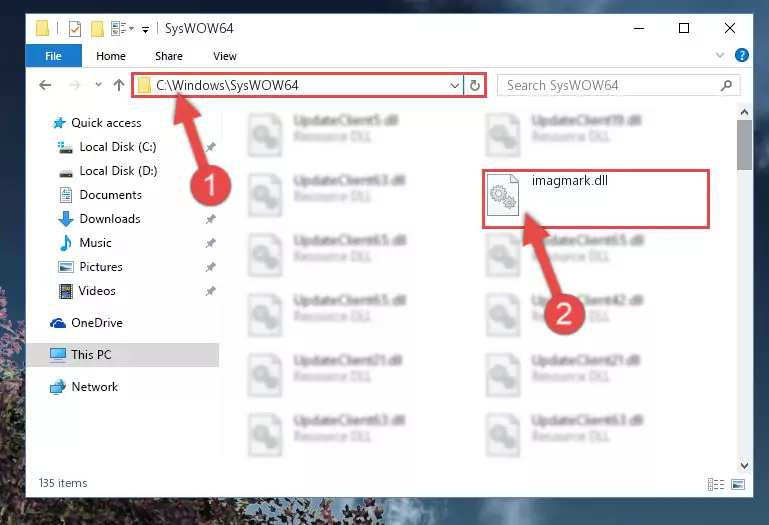This screenshot has height=525, width=769.
Task: Click the Music note icon
Action: pos(66,243)
